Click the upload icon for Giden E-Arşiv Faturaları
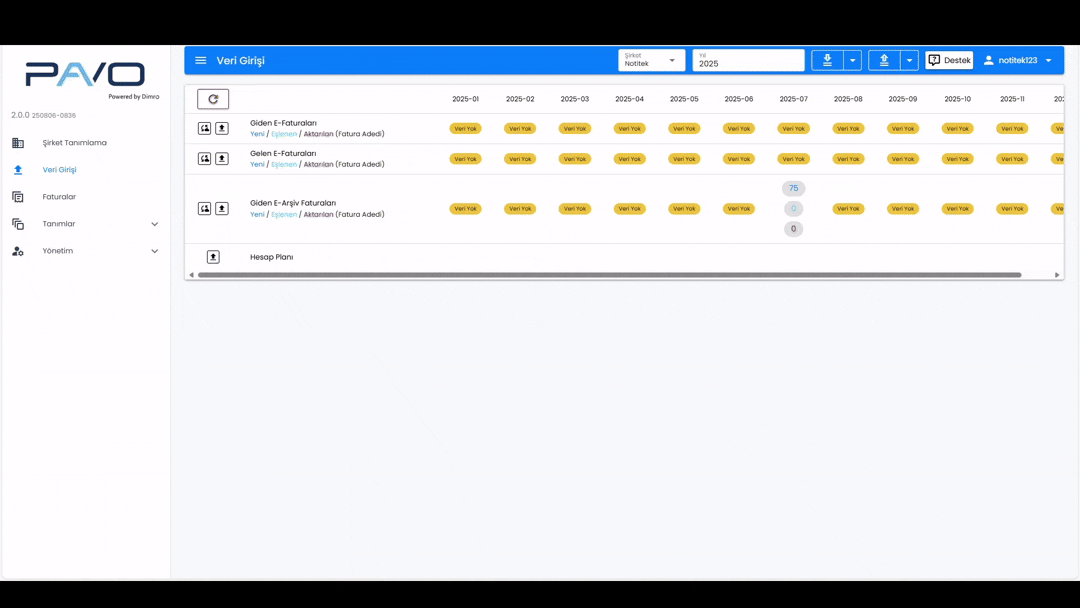 222,209
